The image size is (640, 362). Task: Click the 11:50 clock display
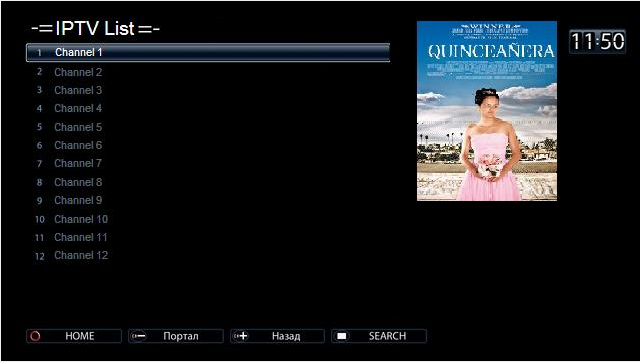pos(597,42)
